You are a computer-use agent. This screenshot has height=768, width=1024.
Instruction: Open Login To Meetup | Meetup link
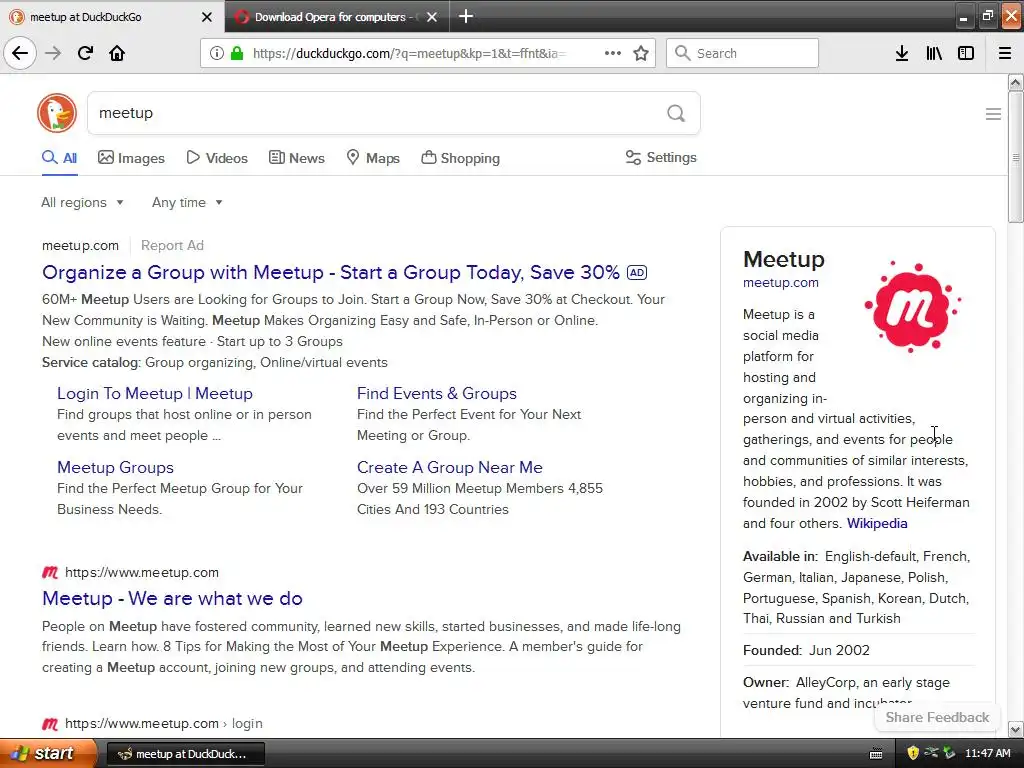point(155,393)
